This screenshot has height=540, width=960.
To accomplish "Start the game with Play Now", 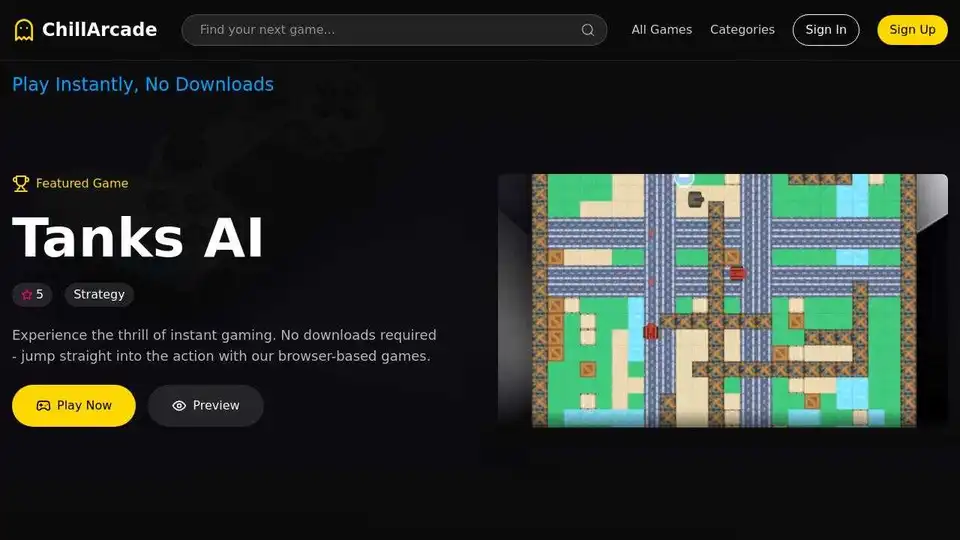I will (73, 405).
